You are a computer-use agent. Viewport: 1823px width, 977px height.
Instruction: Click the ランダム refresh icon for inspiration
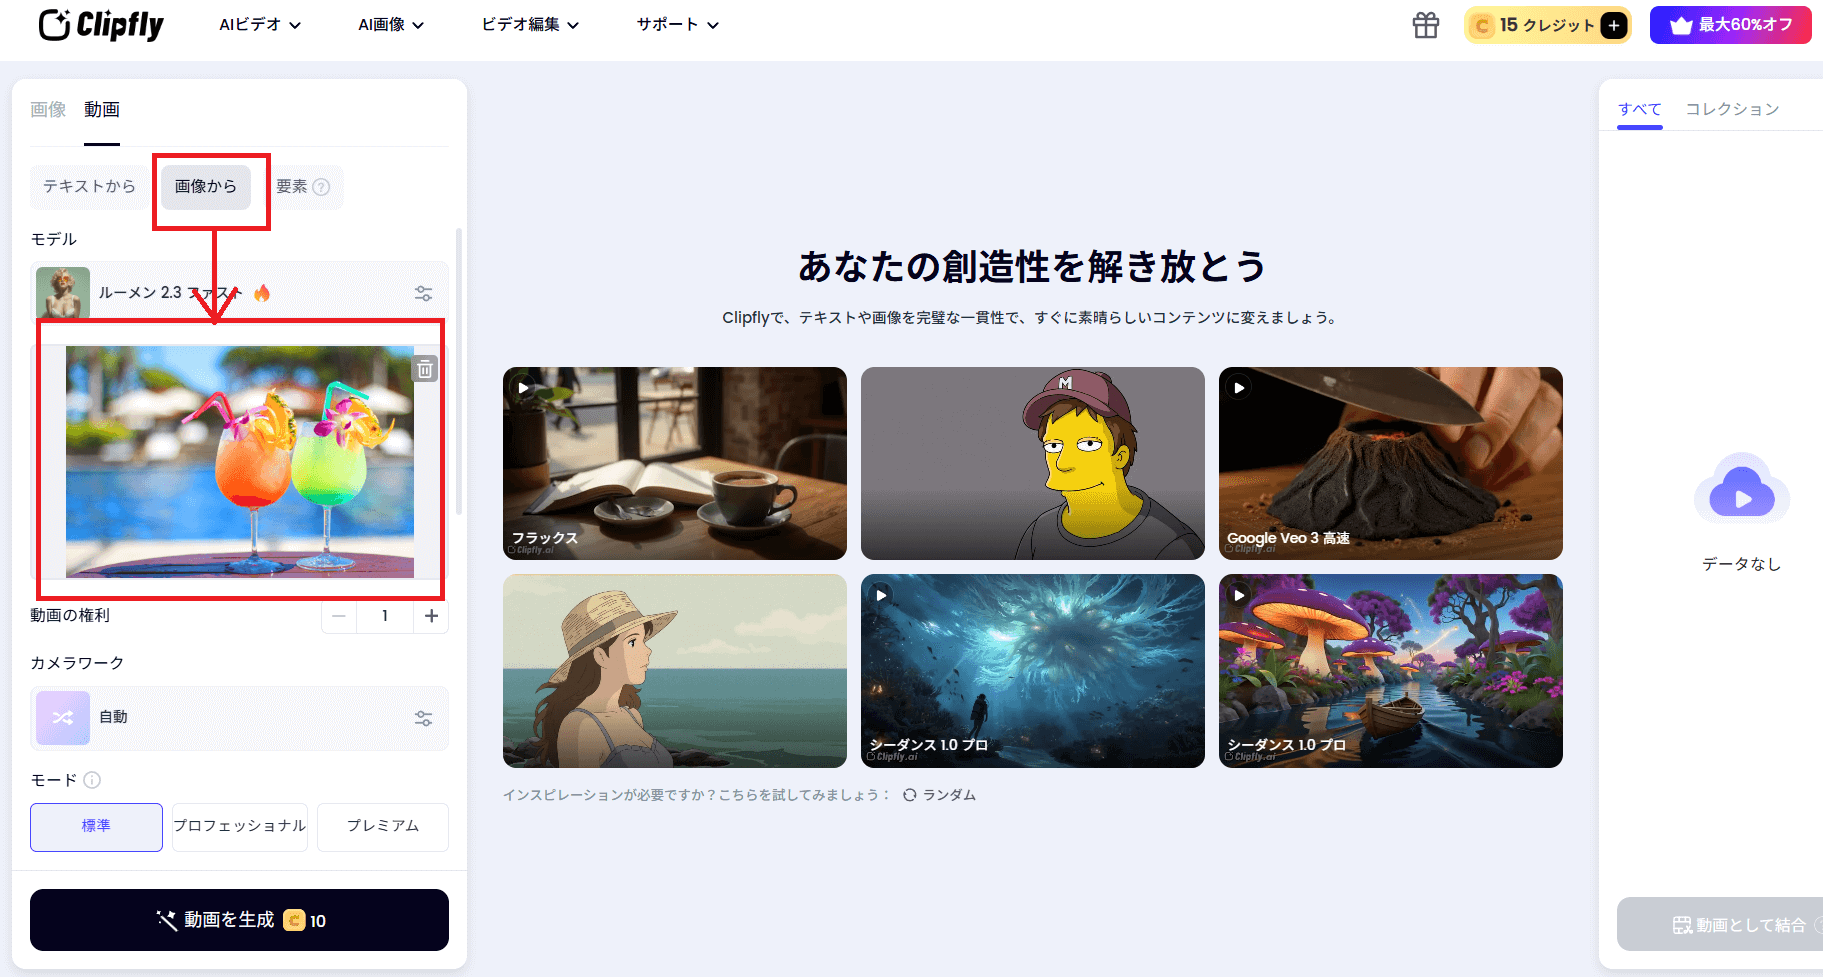(x=909, y=795)
